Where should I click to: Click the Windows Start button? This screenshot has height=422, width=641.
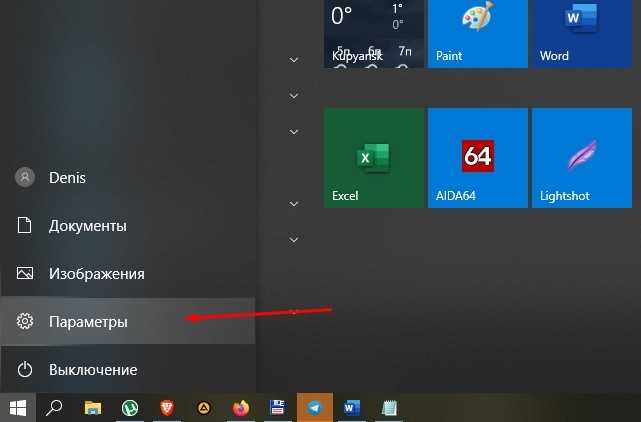[18, 408]
